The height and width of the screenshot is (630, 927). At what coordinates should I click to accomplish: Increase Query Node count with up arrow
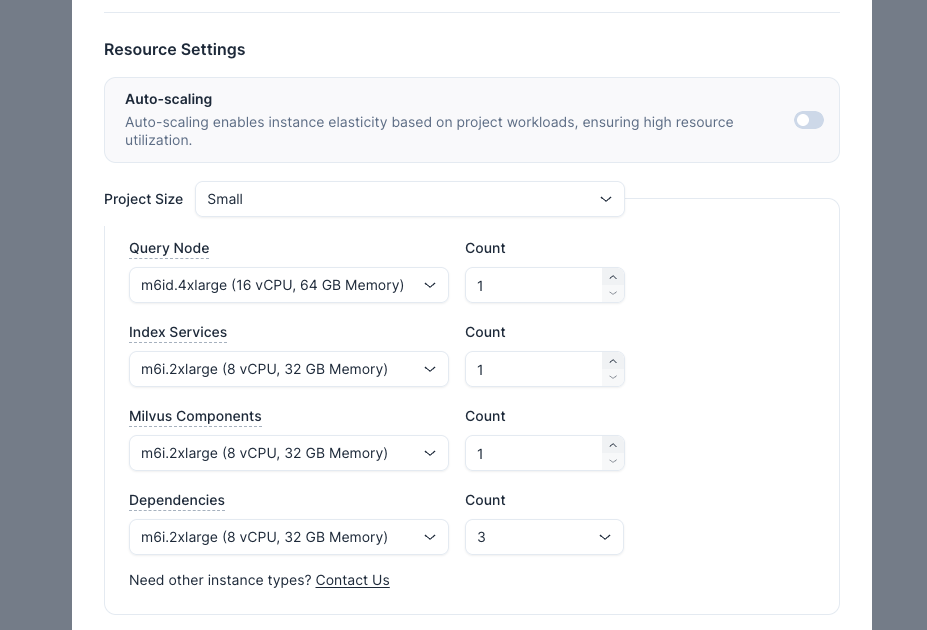point(613,277)
